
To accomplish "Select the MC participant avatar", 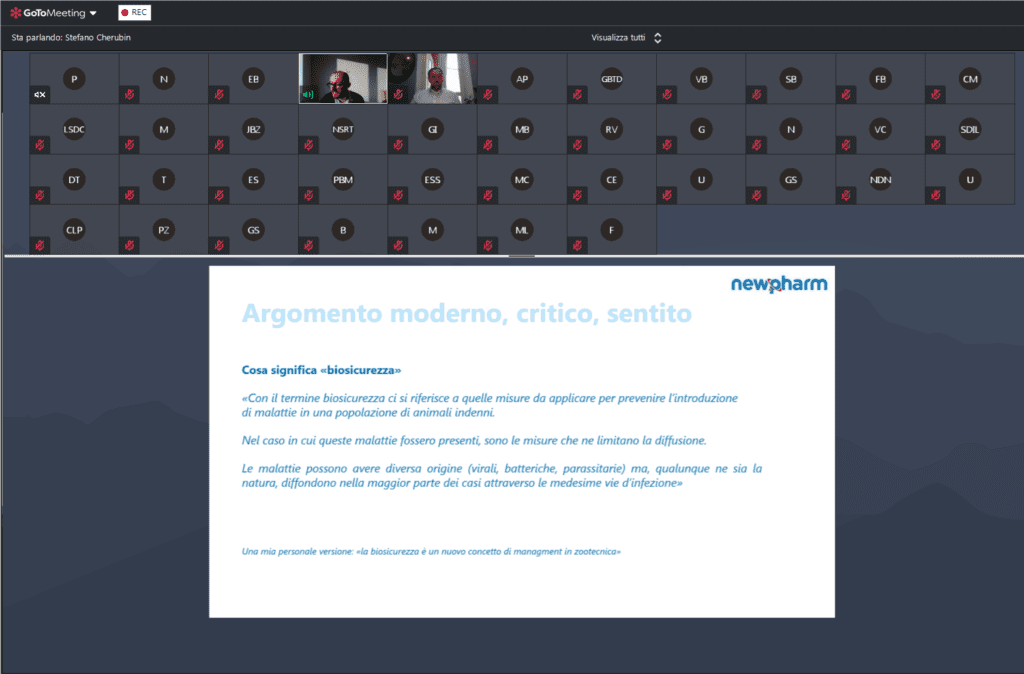I will click(522, 180).
